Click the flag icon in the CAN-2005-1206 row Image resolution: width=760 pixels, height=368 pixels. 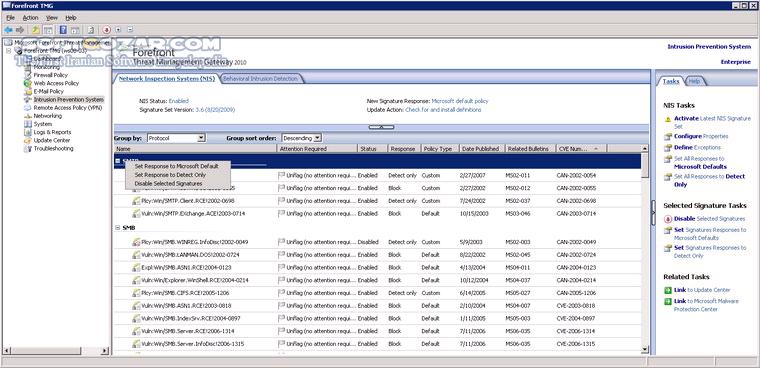pos(282,293)
